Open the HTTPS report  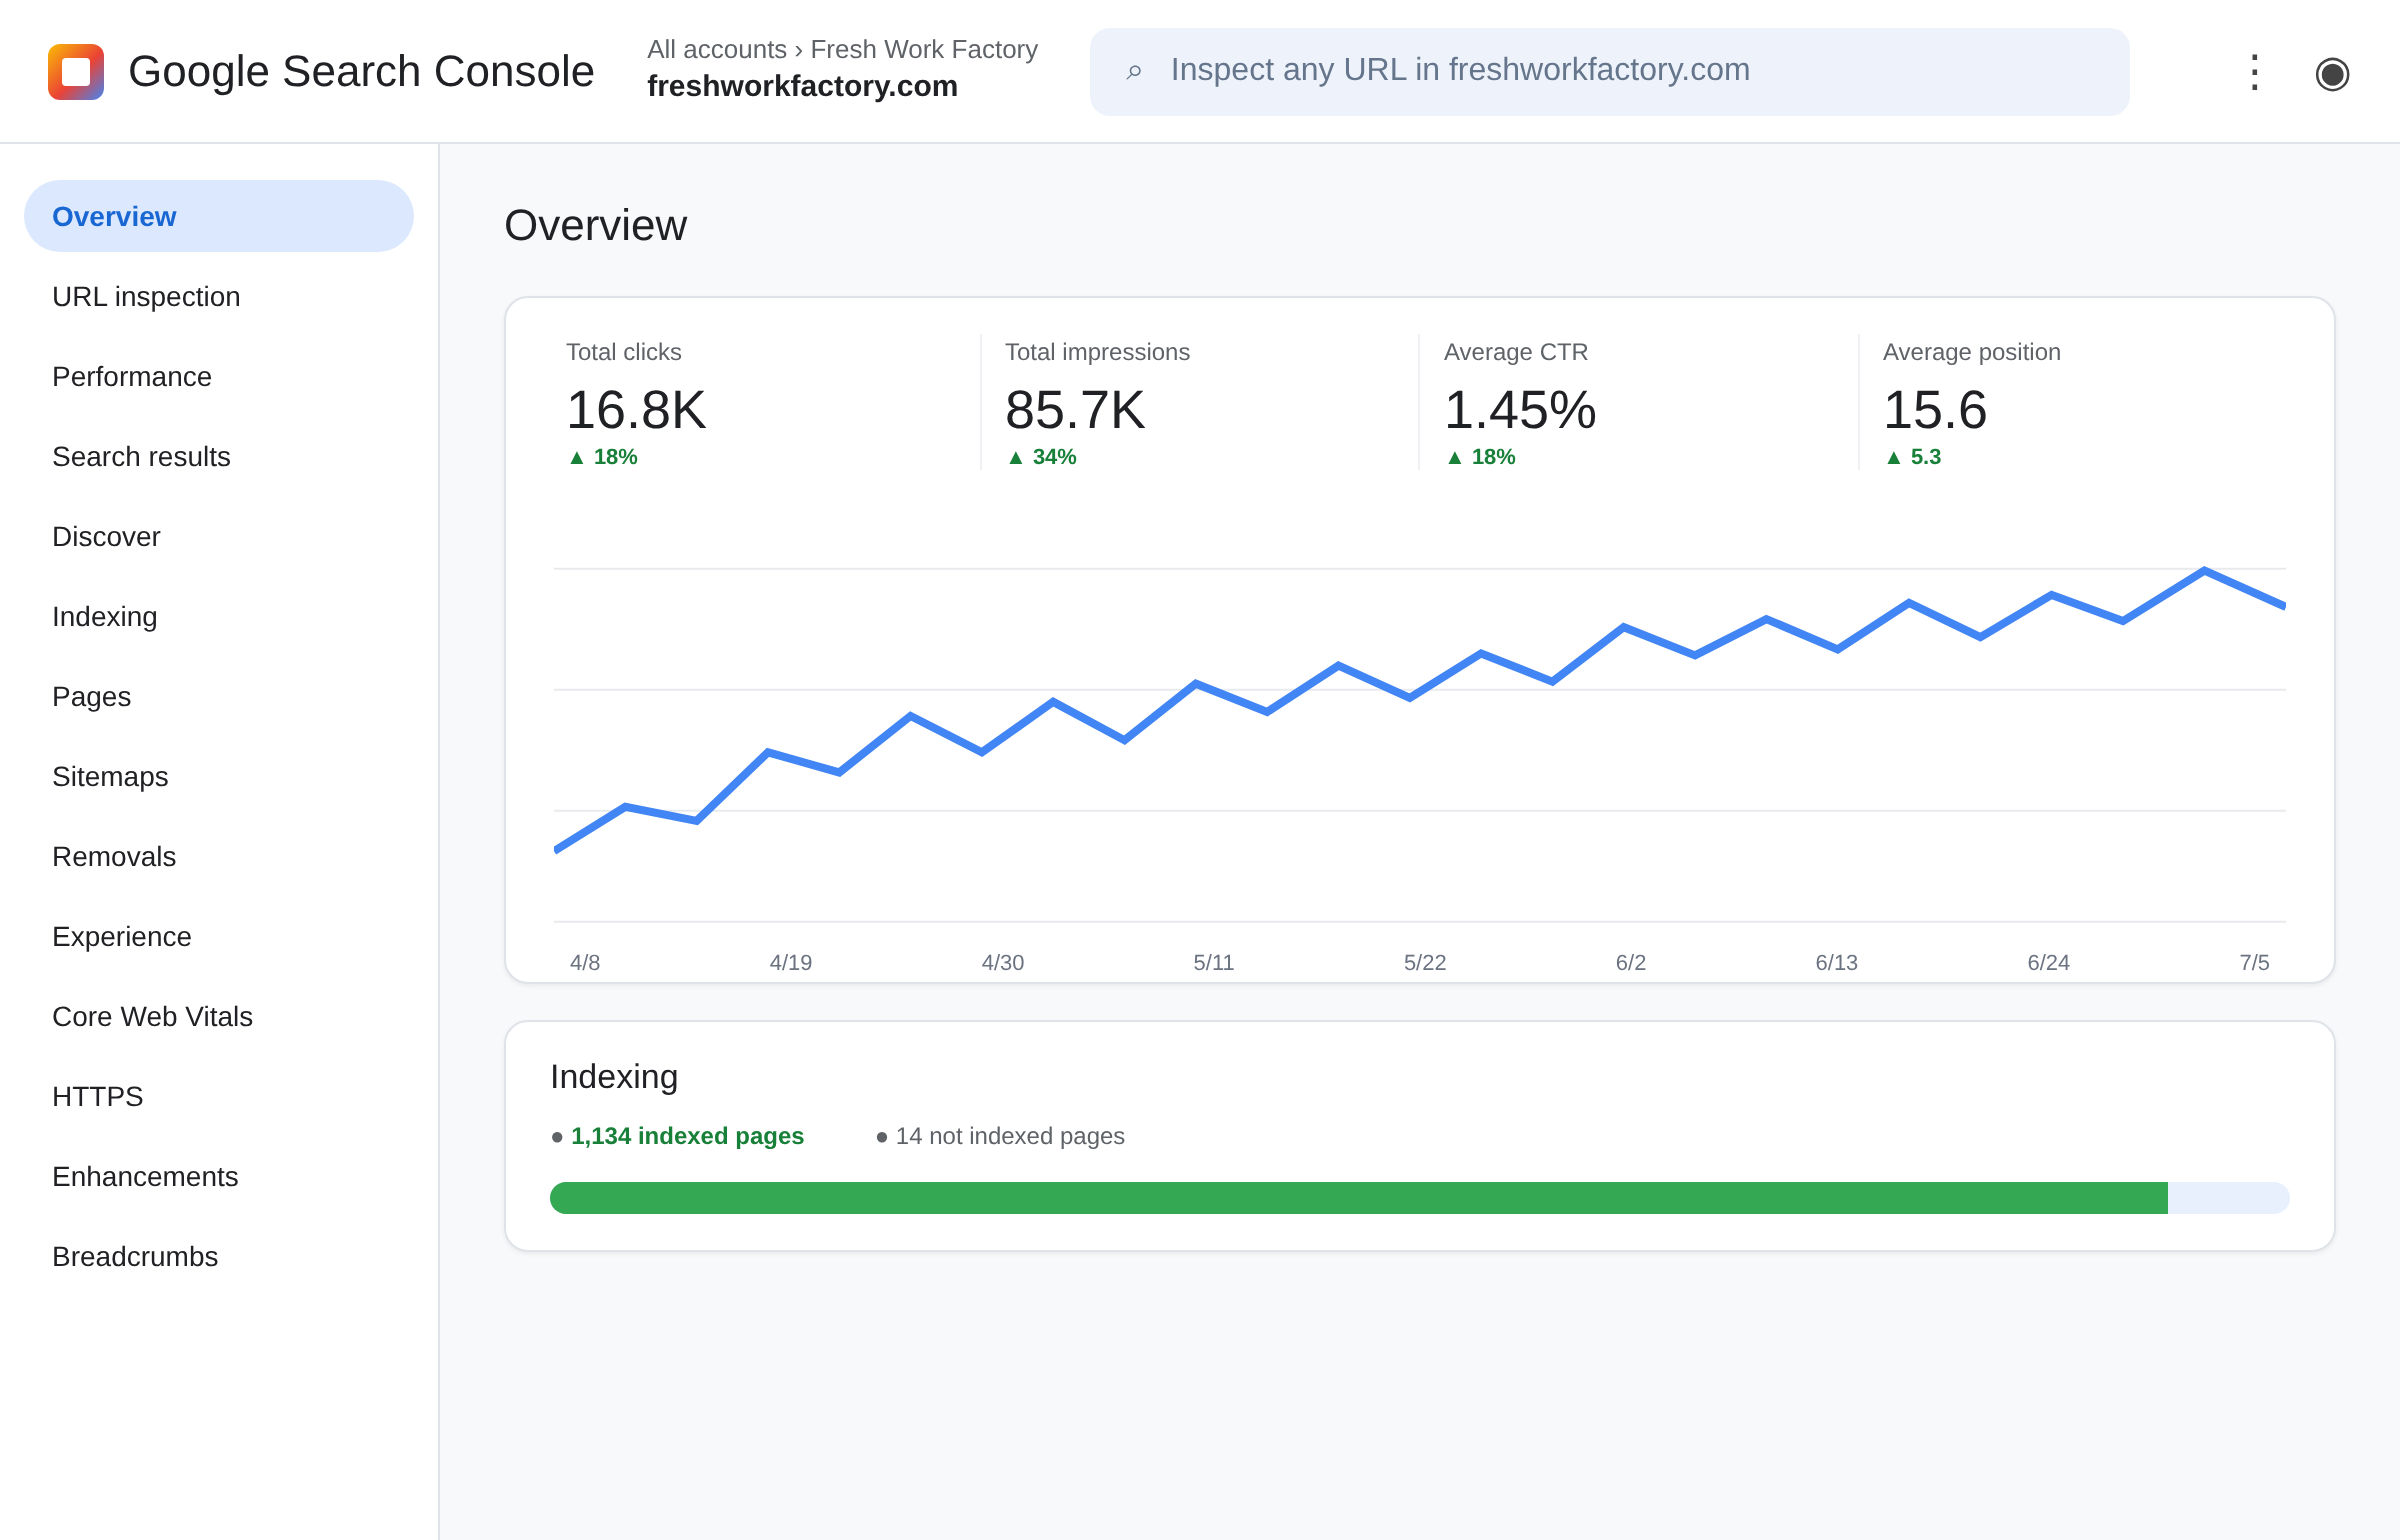(x=219, y=1096)
